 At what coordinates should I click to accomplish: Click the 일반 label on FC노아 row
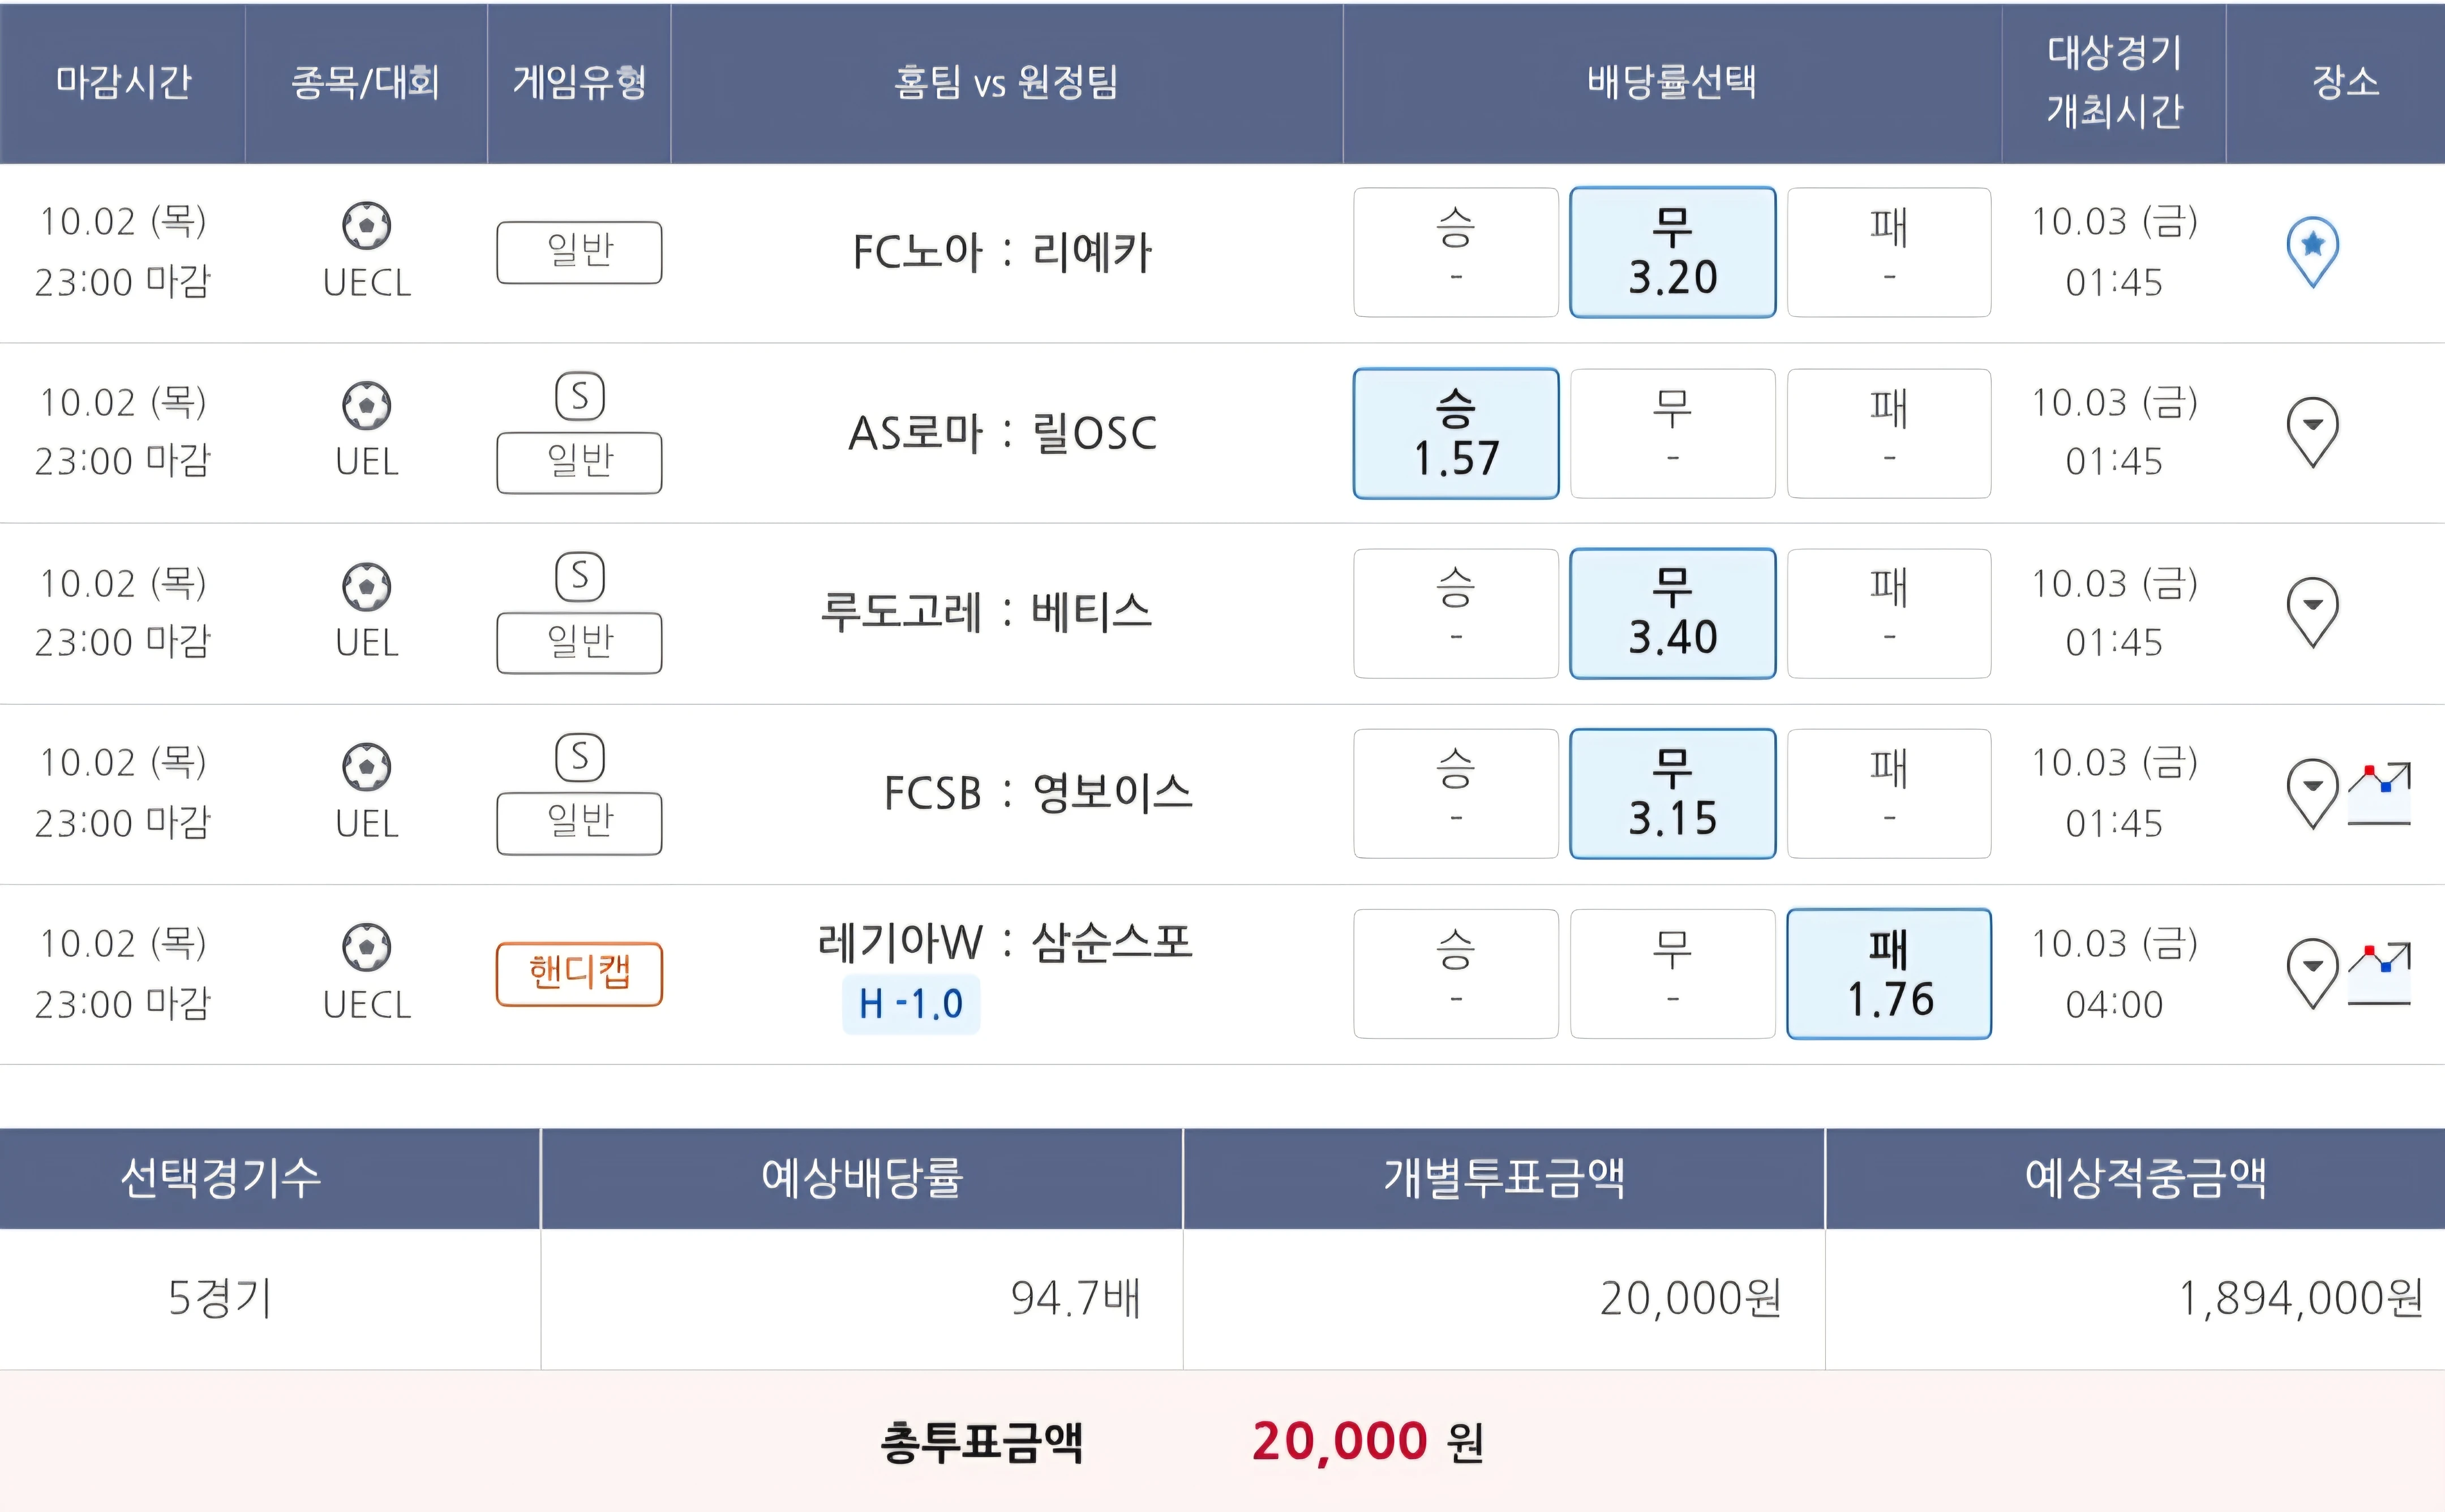pos(579,252)
